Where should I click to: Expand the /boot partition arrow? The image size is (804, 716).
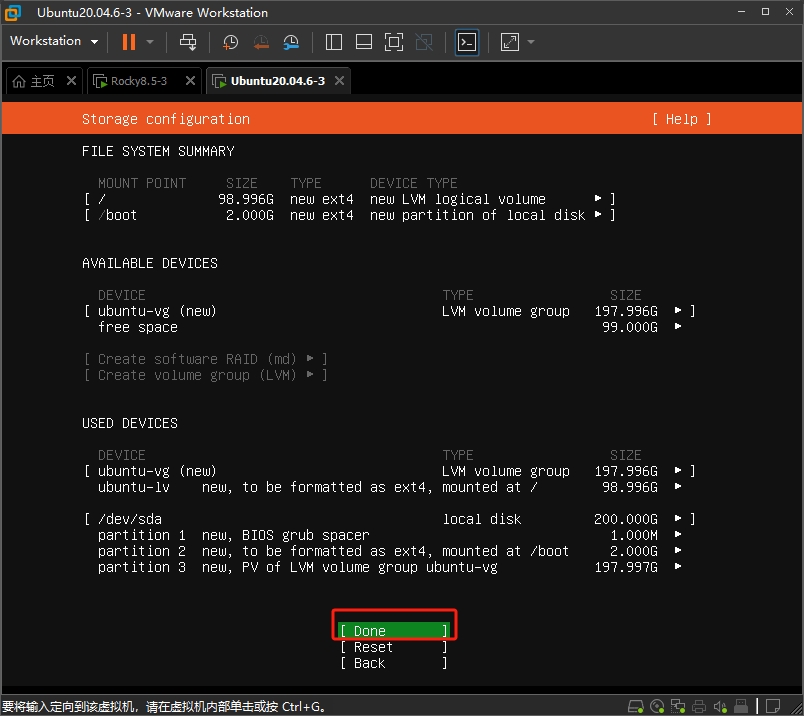coord(597,214)
